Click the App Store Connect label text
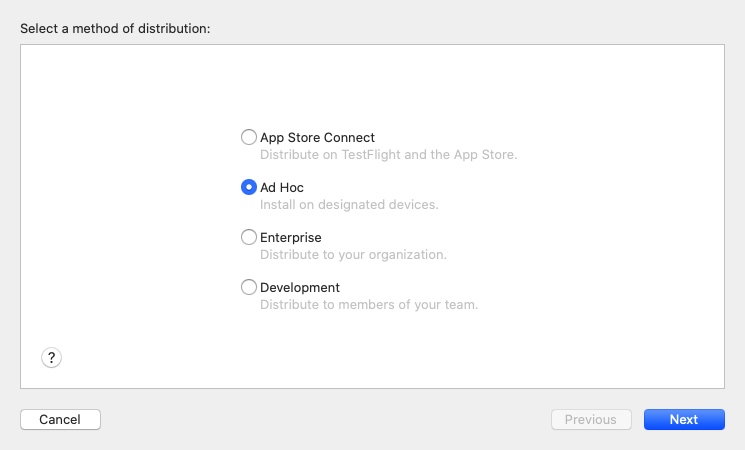745x450 pixels. click(317, 137)
